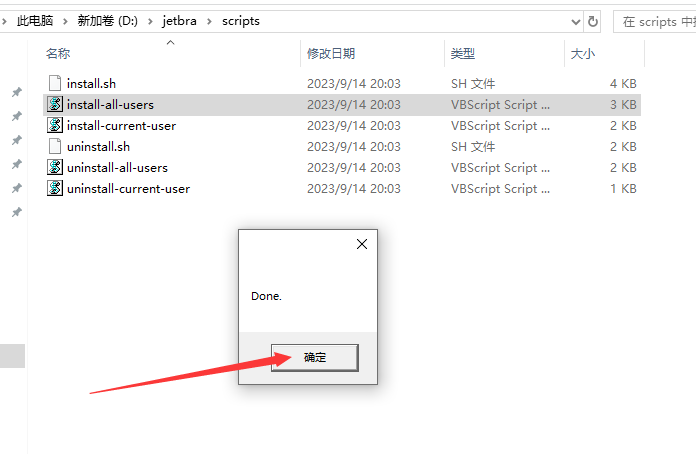Focus the search scripts input box
This screenshot has height=454, width=696.
[x=655, y=21]
